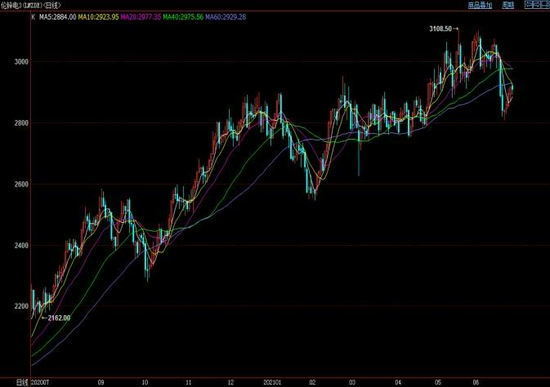Click the 11 month axis label
Screen dimensions: 550x387
pyautogui.click(x=188, y=382)
